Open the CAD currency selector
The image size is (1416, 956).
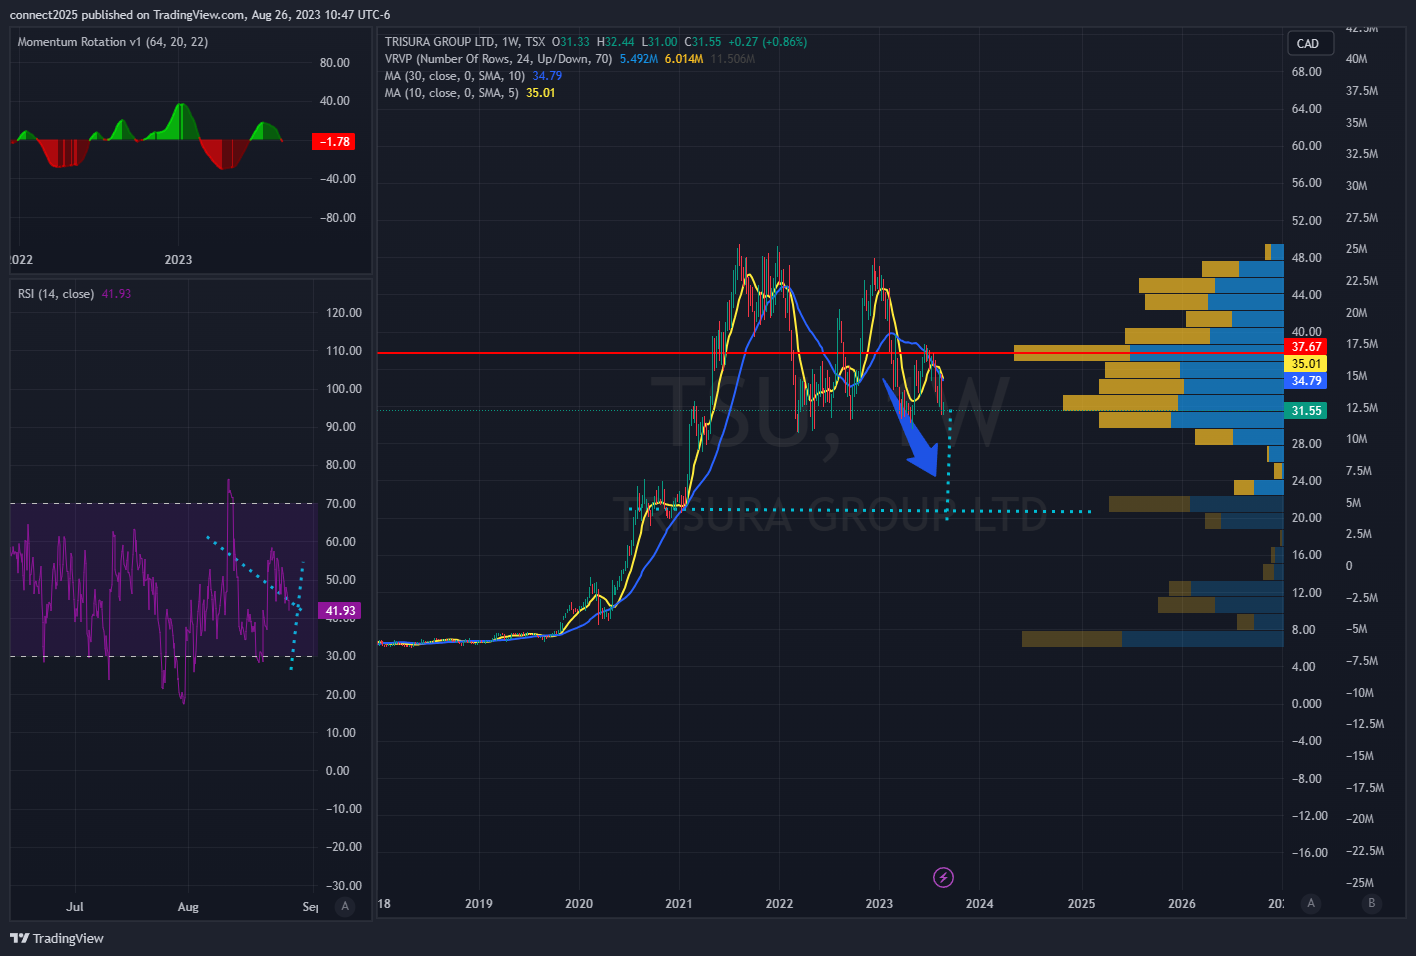(1308, 44)
